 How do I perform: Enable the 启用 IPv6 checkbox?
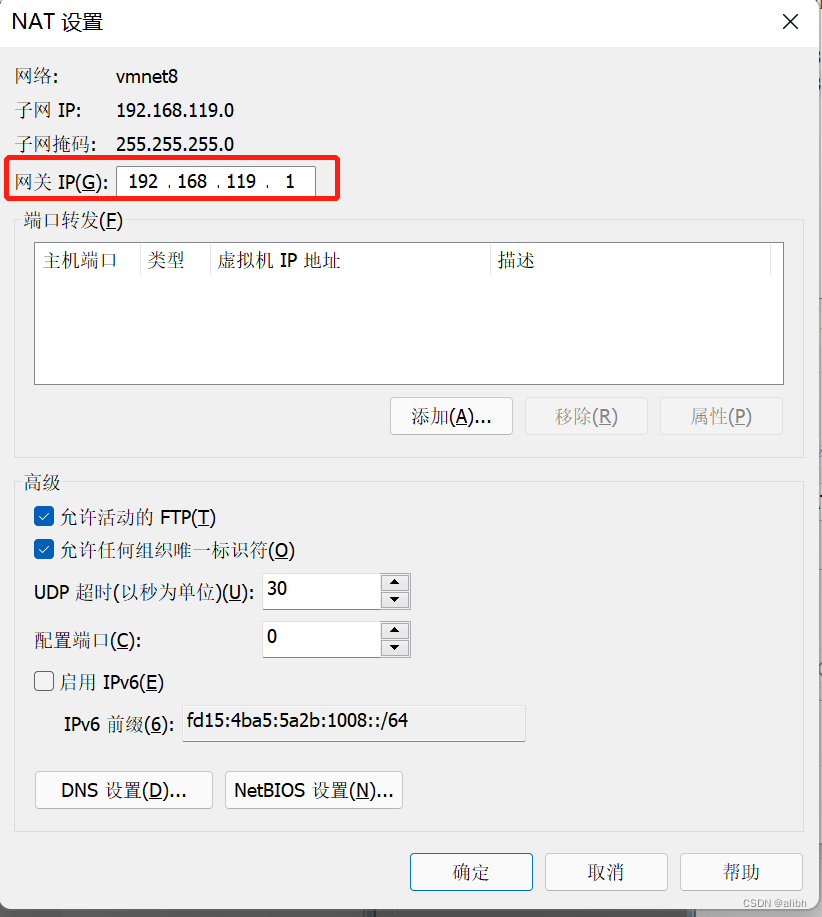43,682
